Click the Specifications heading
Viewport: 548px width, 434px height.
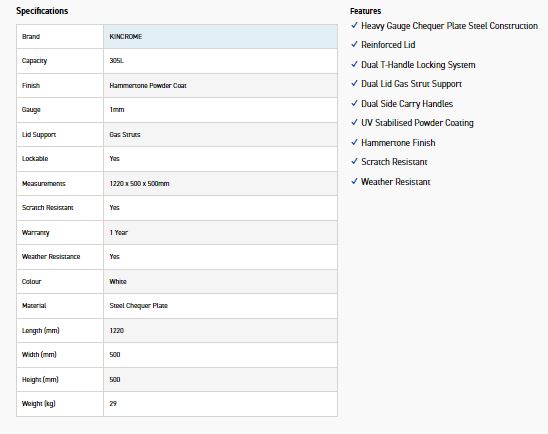42,11
